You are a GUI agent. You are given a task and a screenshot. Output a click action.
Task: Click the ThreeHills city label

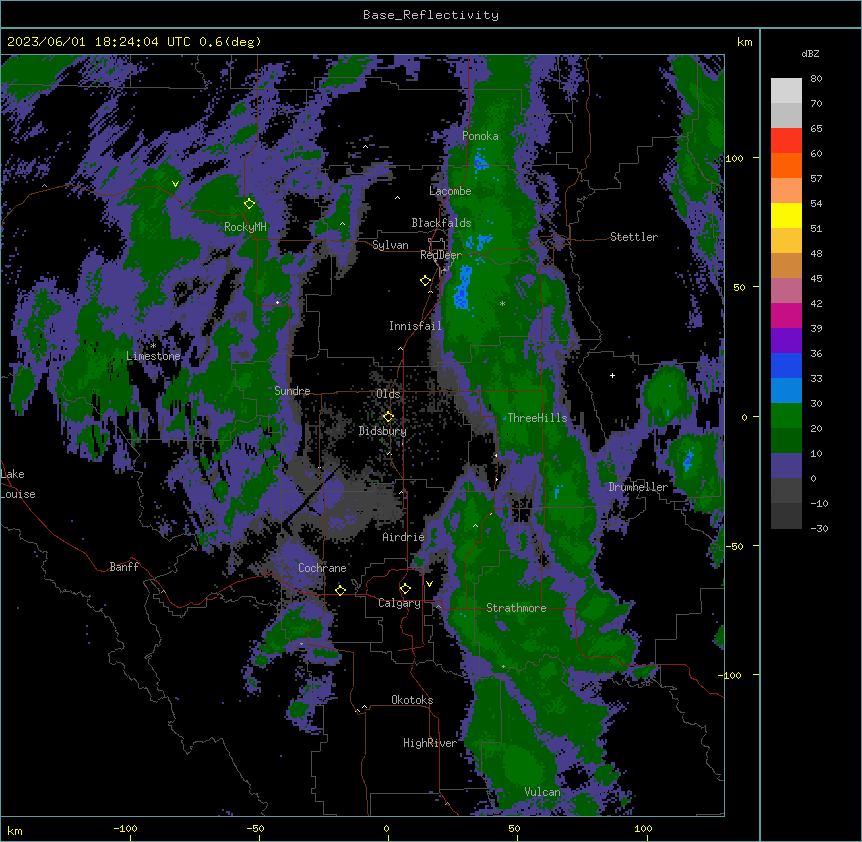[x=537, y=418]
